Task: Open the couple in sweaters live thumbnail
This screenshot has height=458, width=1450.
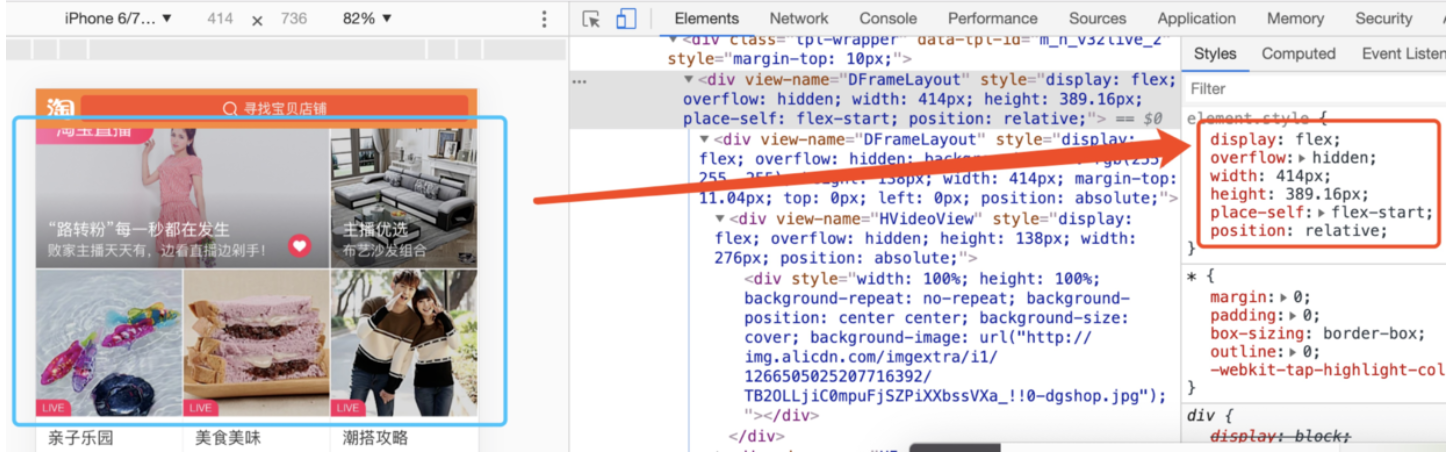Action: 404,343
